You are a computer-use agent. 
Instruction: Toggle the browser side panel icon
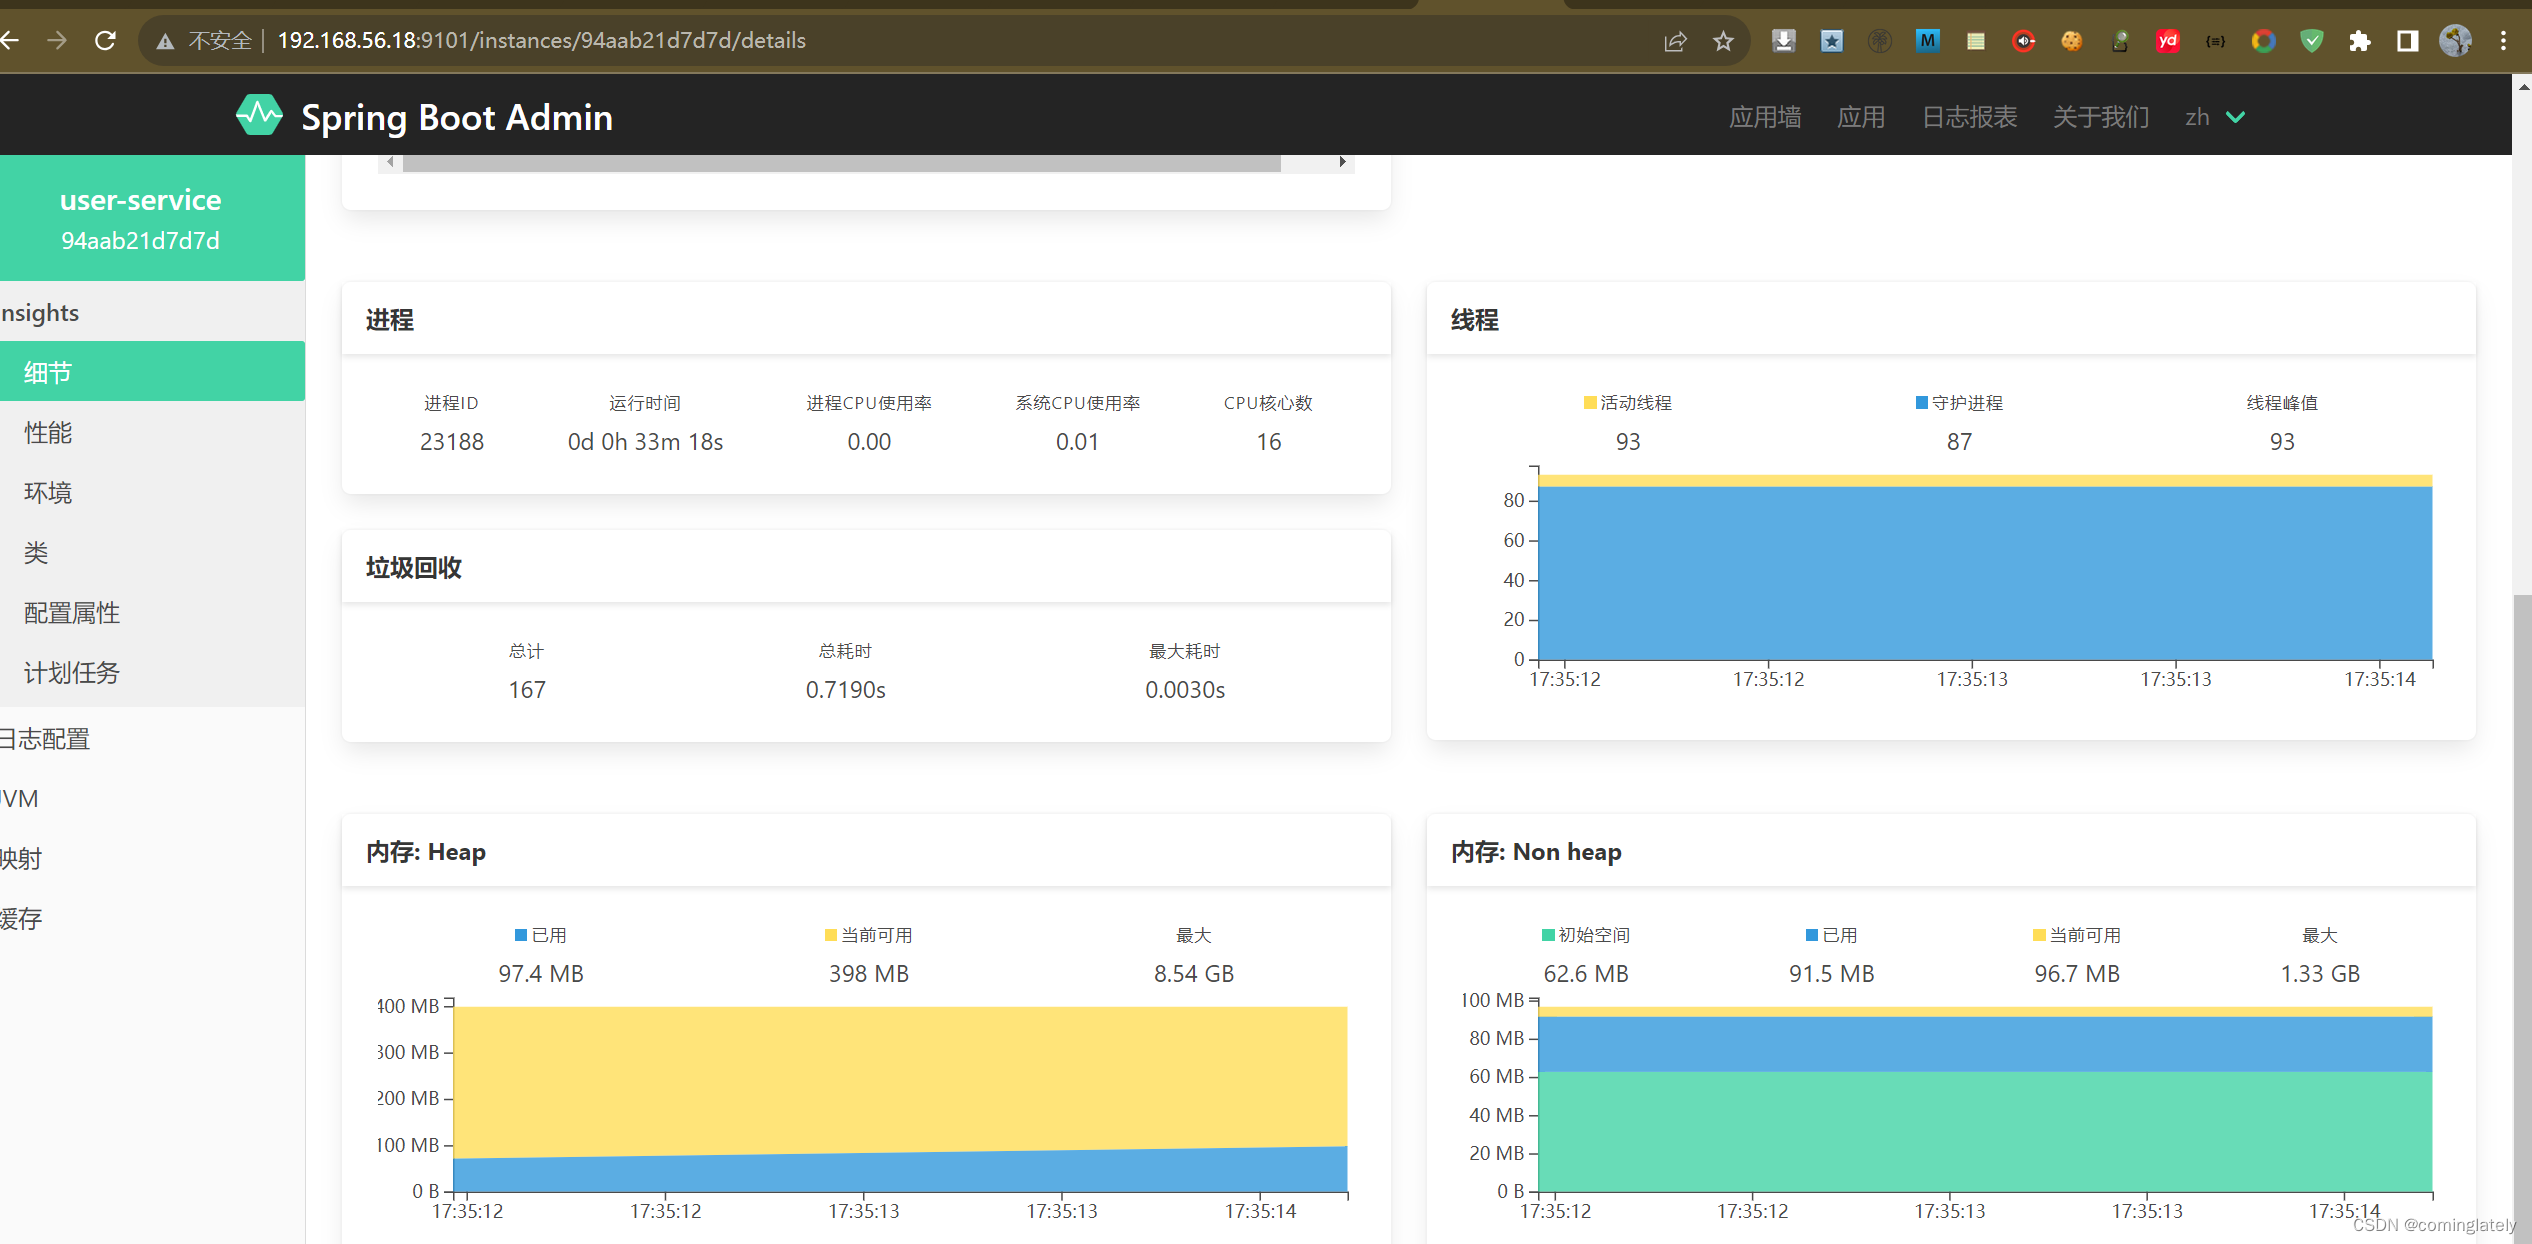point(2407,41)
